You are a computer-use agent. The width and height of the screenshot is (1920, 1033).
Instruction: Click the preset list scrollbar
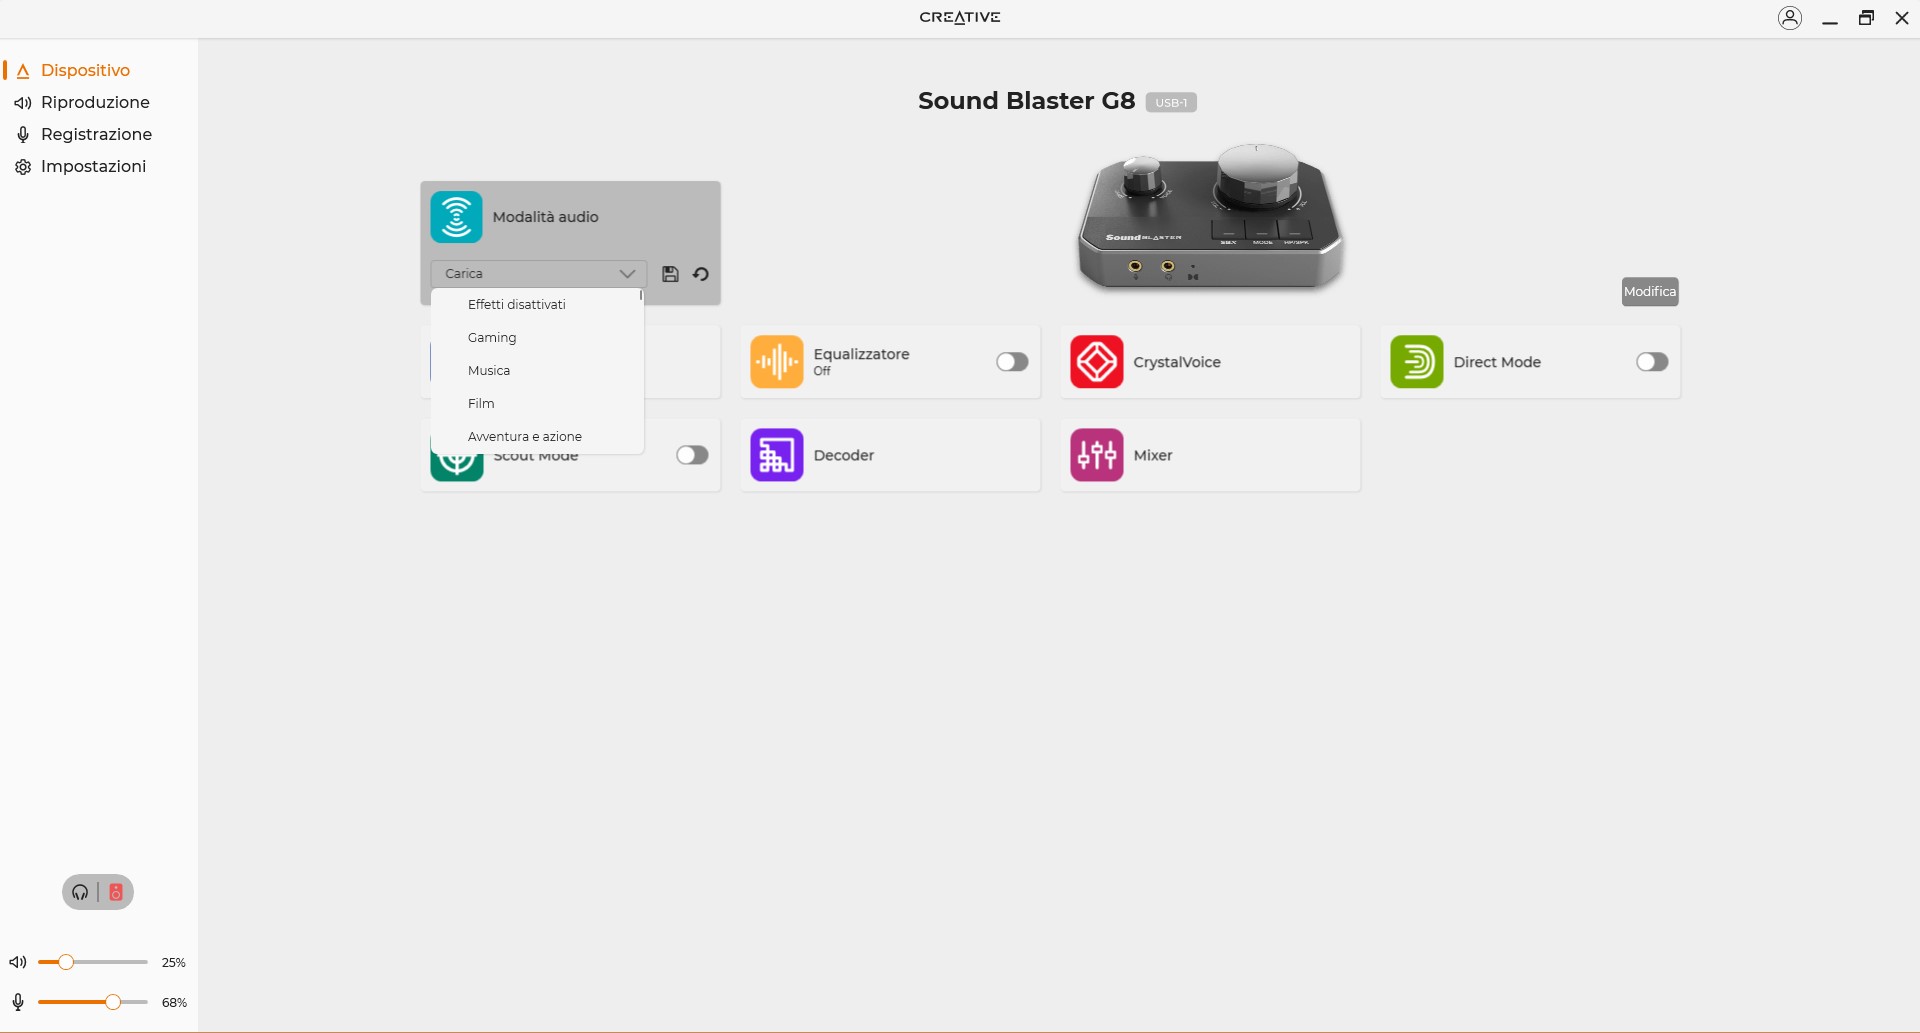coord(641,295)
